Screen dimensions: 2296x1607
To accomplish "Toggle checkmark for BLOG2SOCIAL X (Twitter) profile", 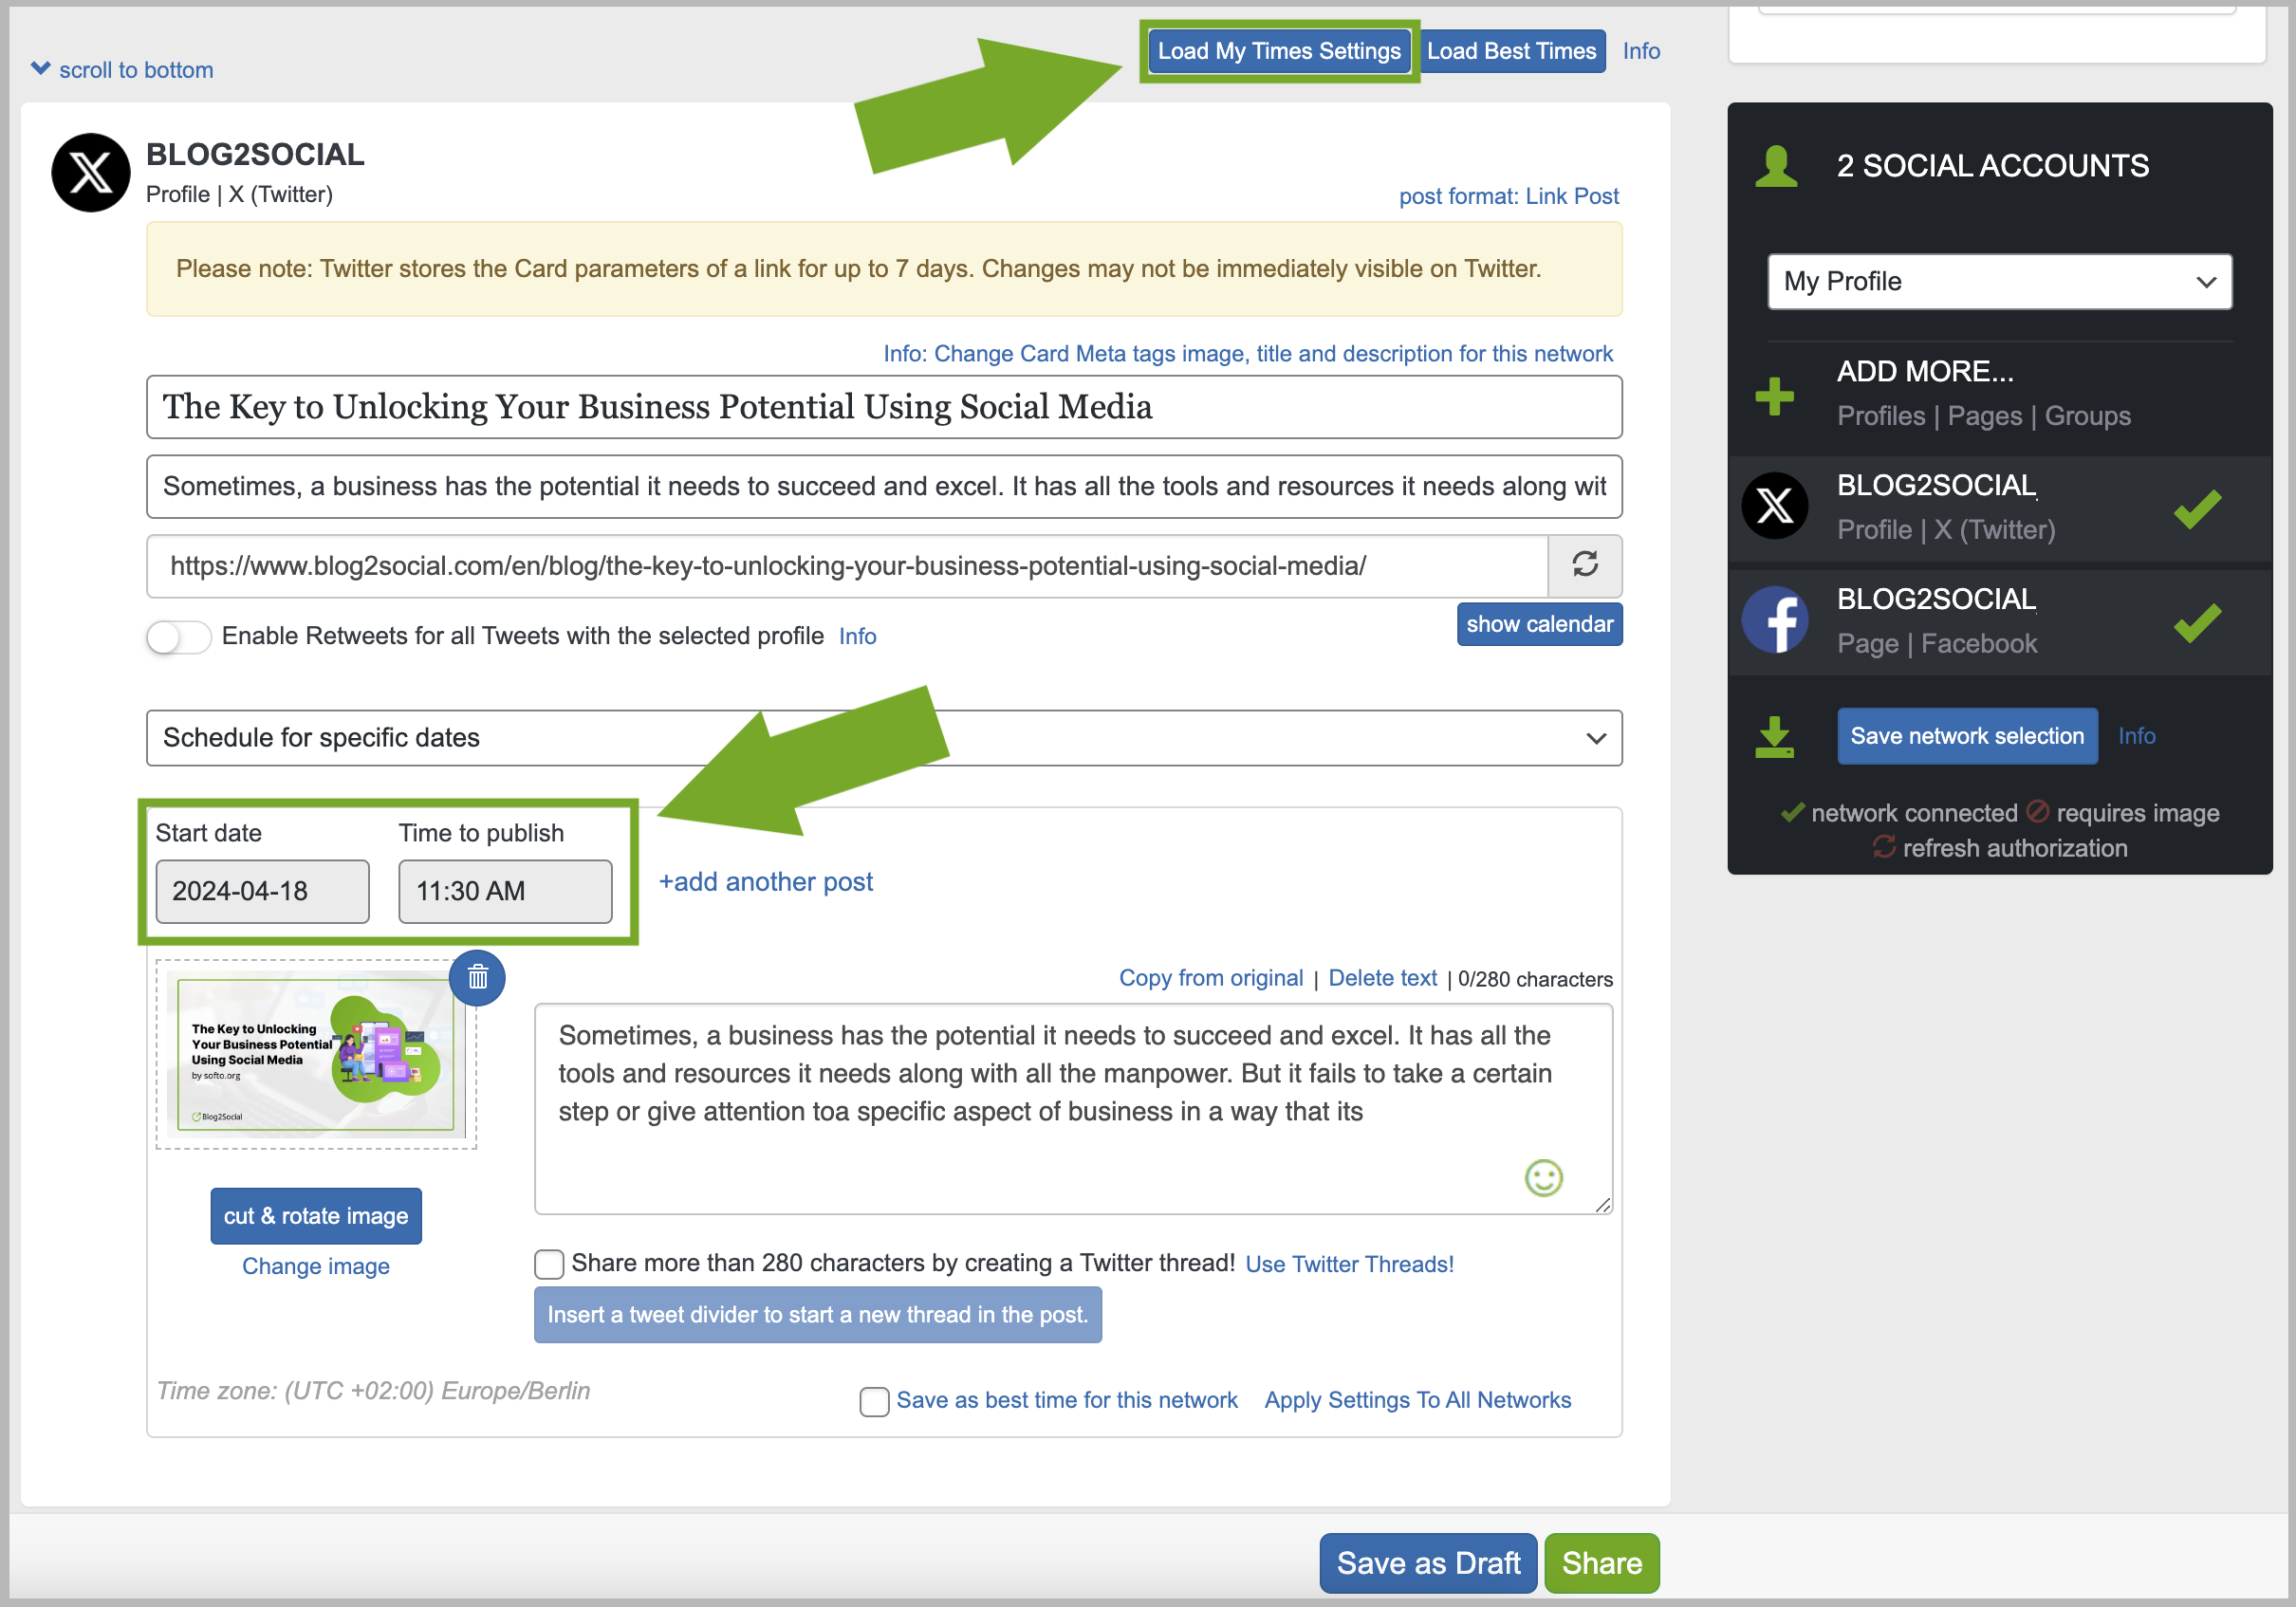I will point(2197,509).
